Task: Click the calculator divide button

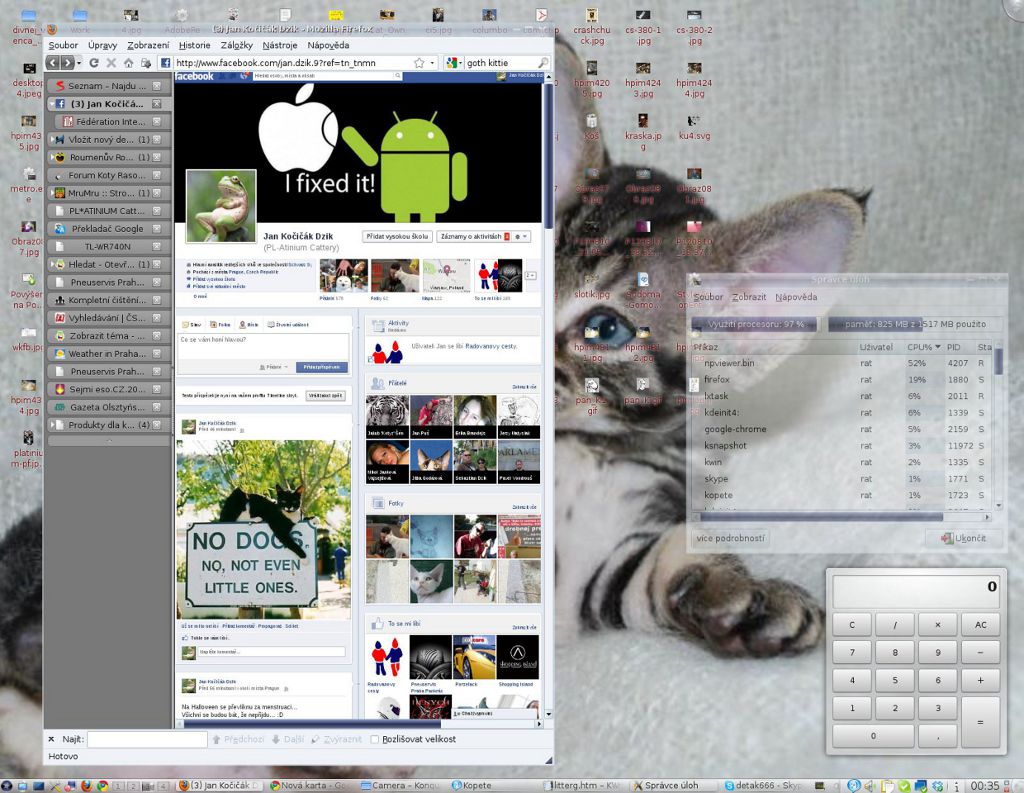Action: click(x=895, y=624)
